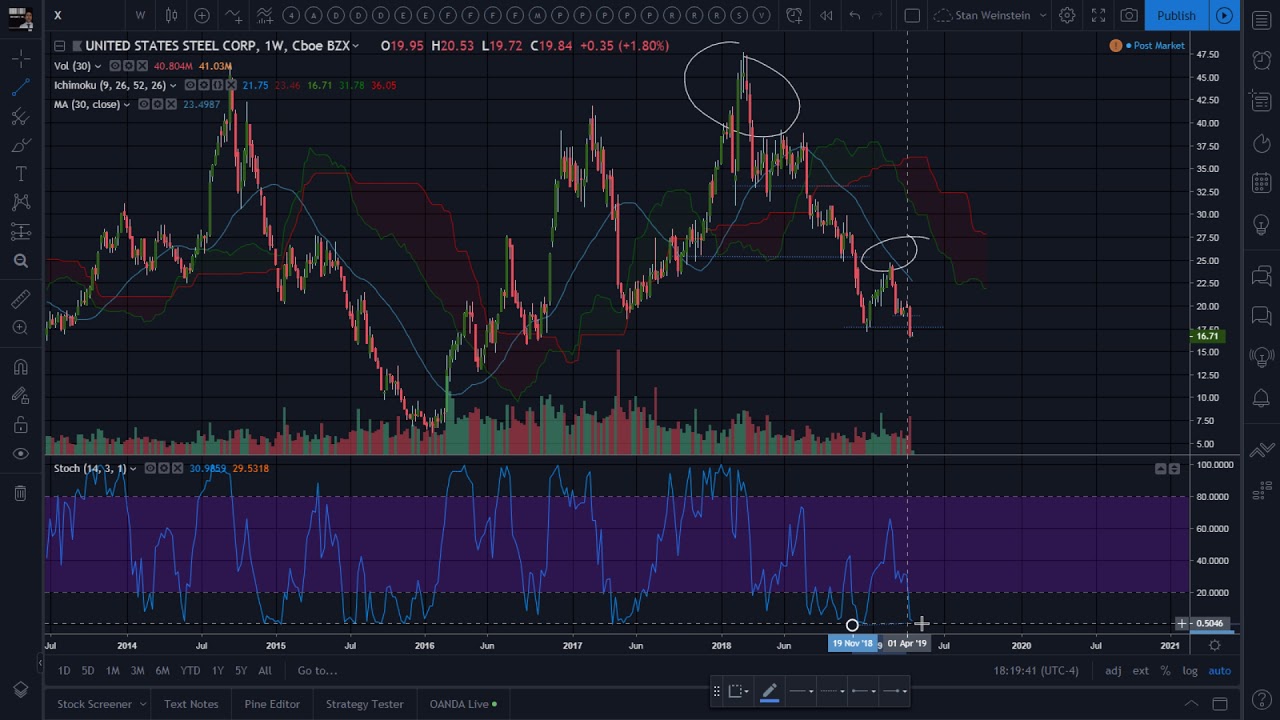This screenshot has height=720, width=1280.
Task: Click the zoom in tool
Action: (20, 328)
